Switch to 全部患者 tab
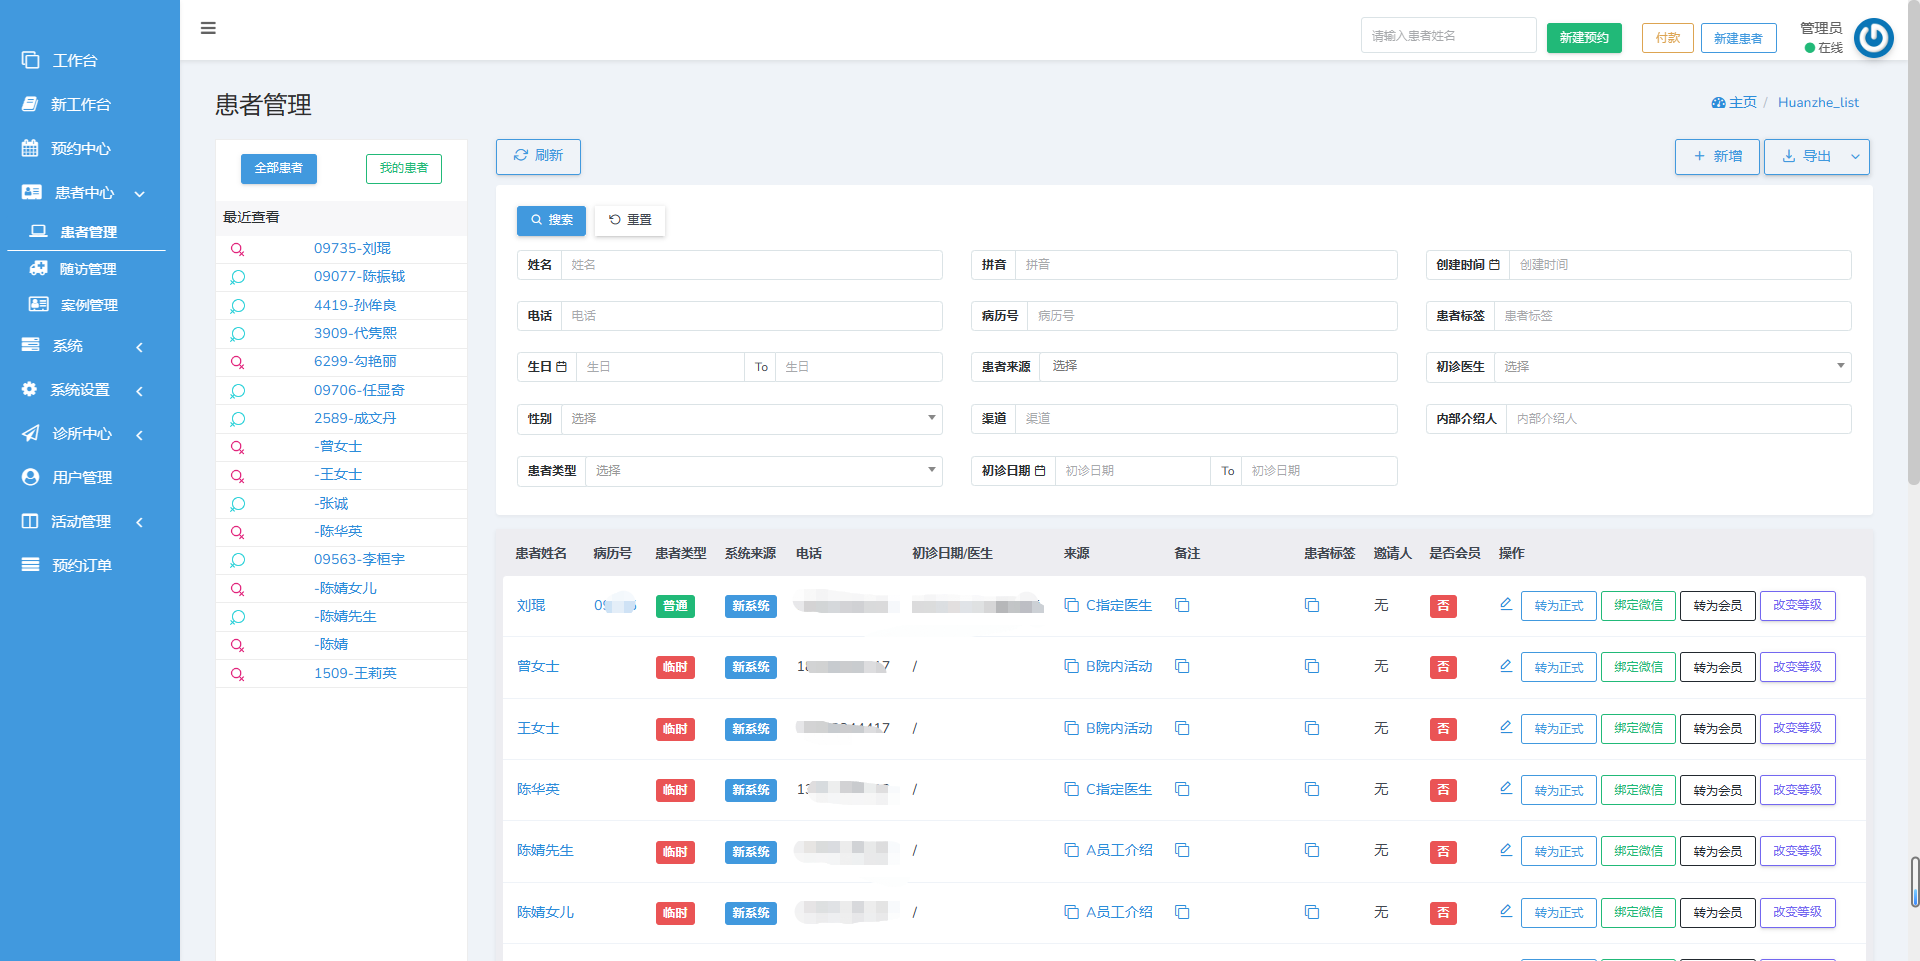1920x961 pixels. point(278,168)
